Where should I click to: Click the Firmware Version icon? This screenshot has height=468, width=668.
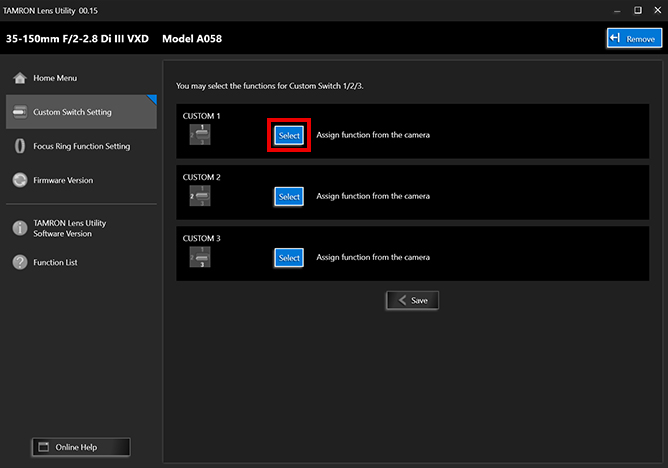pyautogui.click(x=19, y=181)
